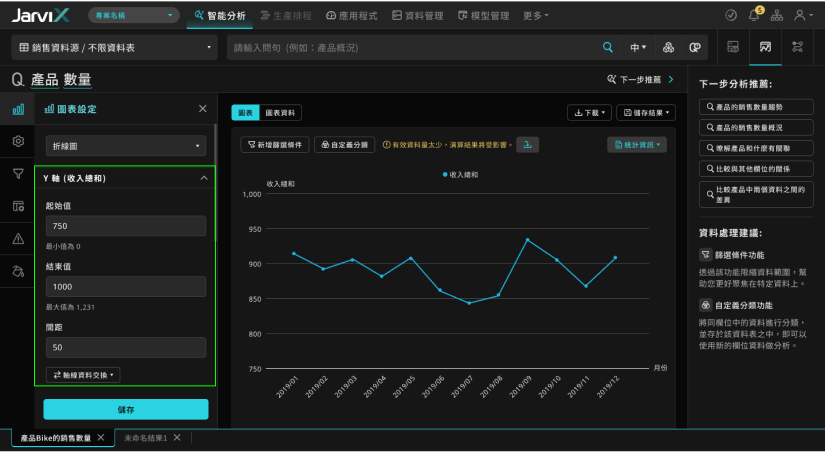Viewport: 825px width, 452px height.
Task: Open the 更多 menu
Action: tap(536, 16)
